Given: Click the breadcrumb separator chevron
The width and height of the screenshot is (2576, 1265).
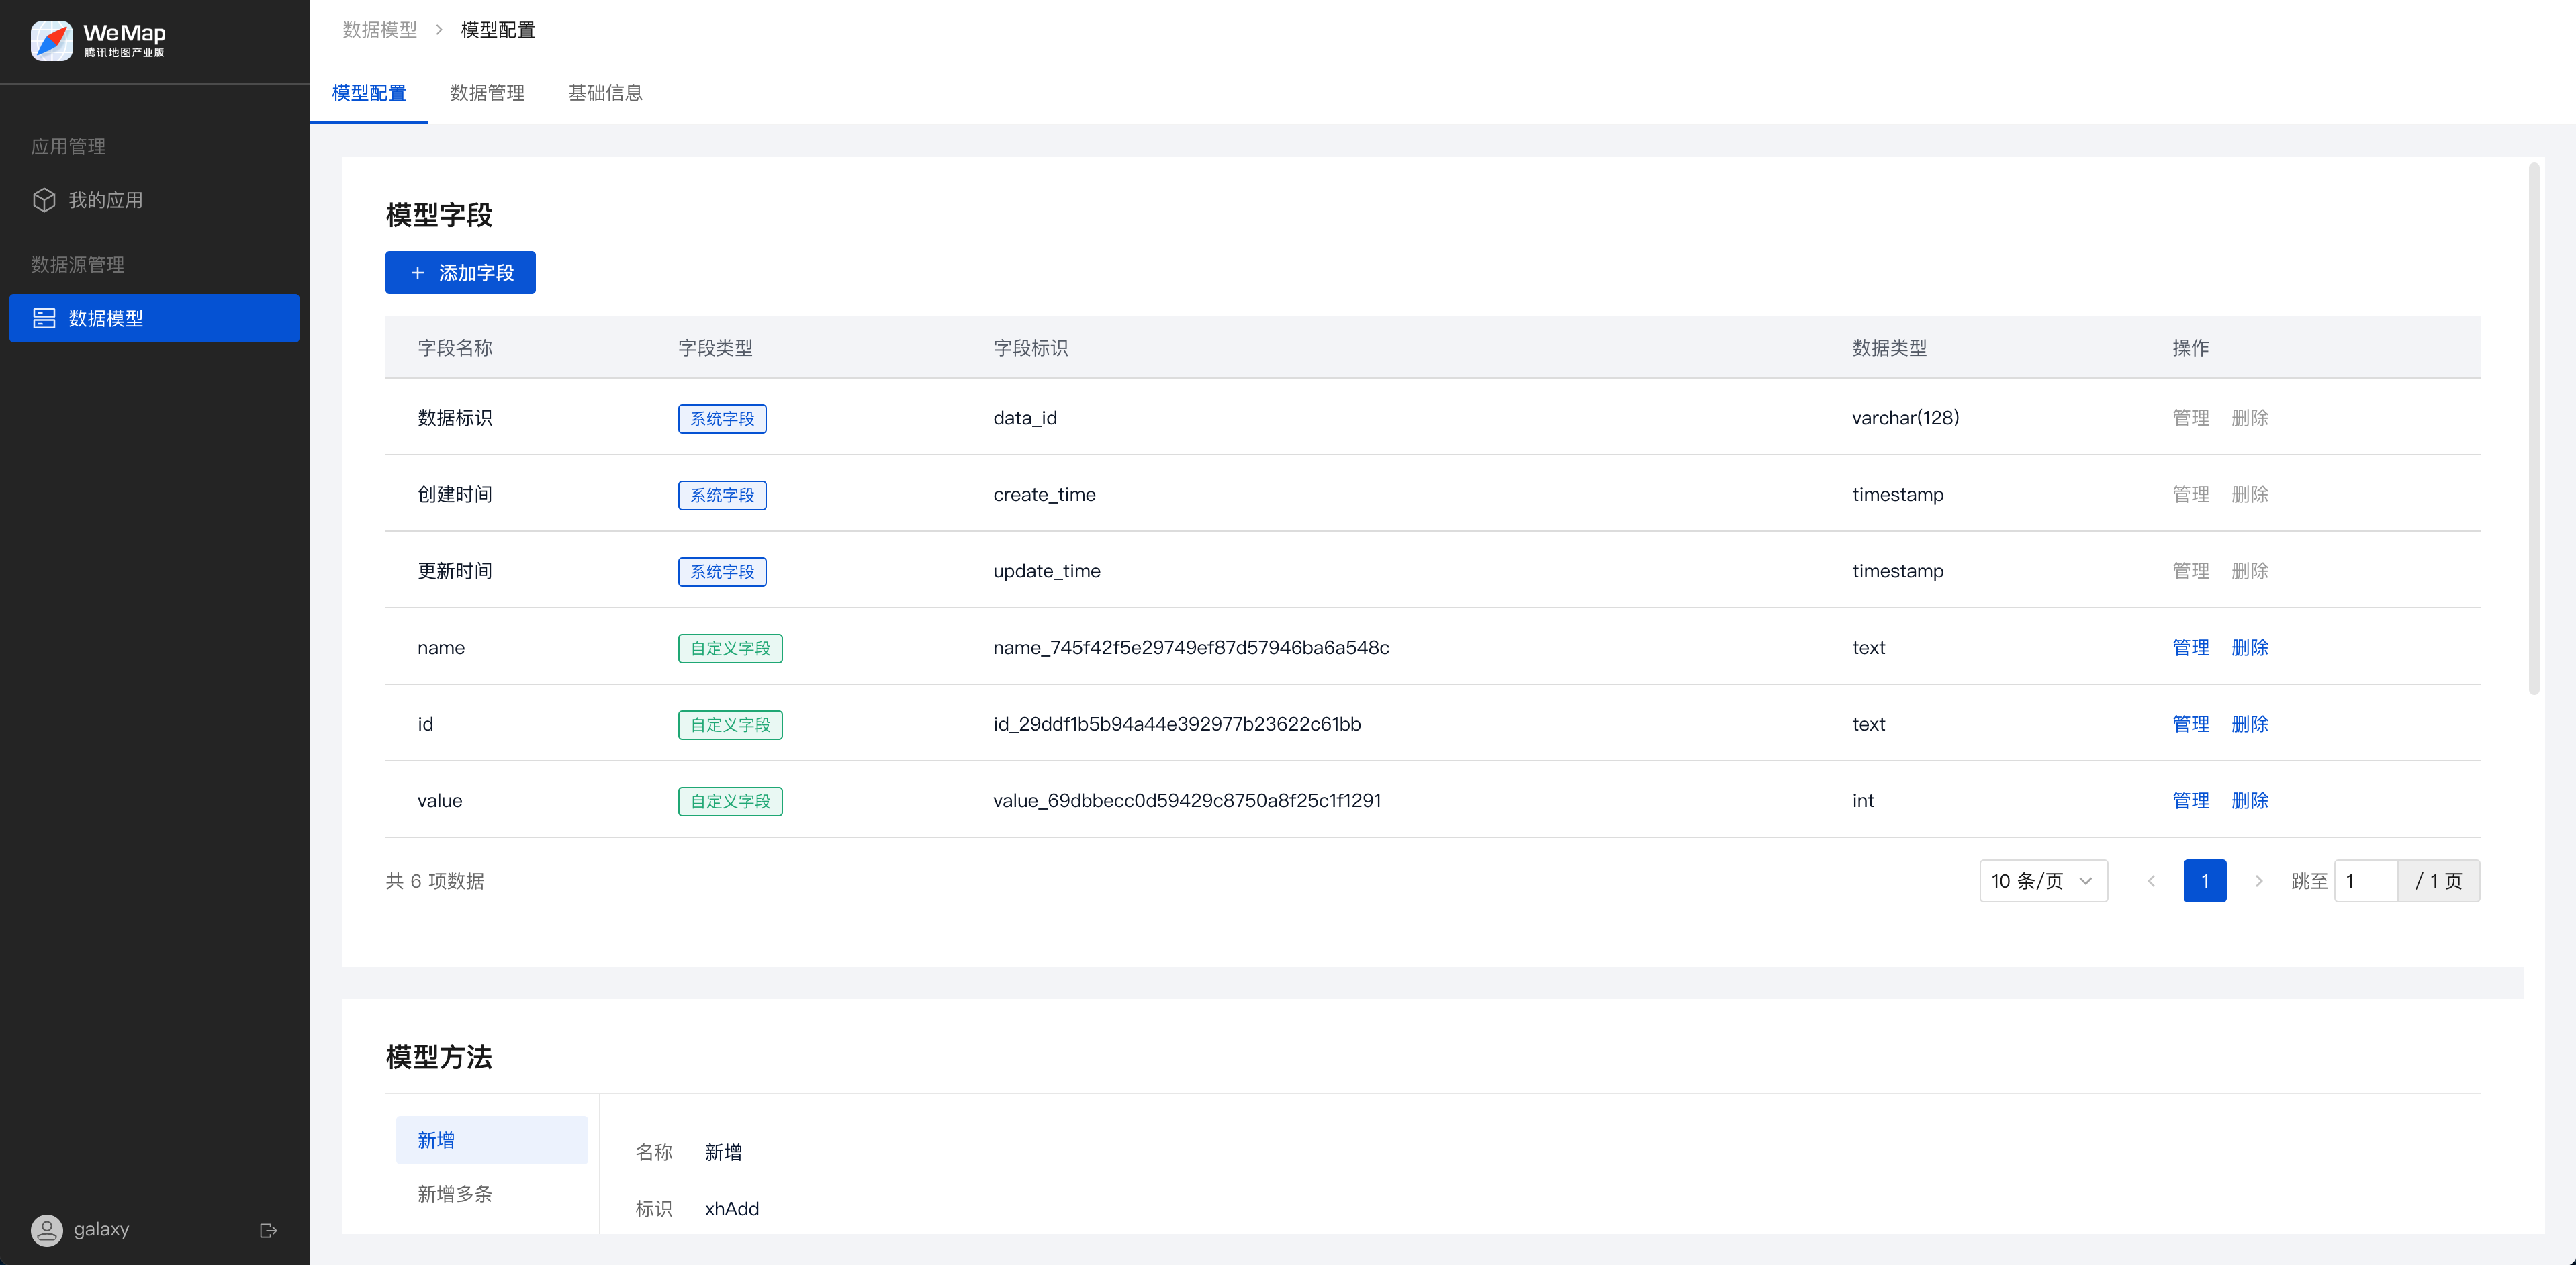Looking at the screenshot, I should (x=439, y=30).
